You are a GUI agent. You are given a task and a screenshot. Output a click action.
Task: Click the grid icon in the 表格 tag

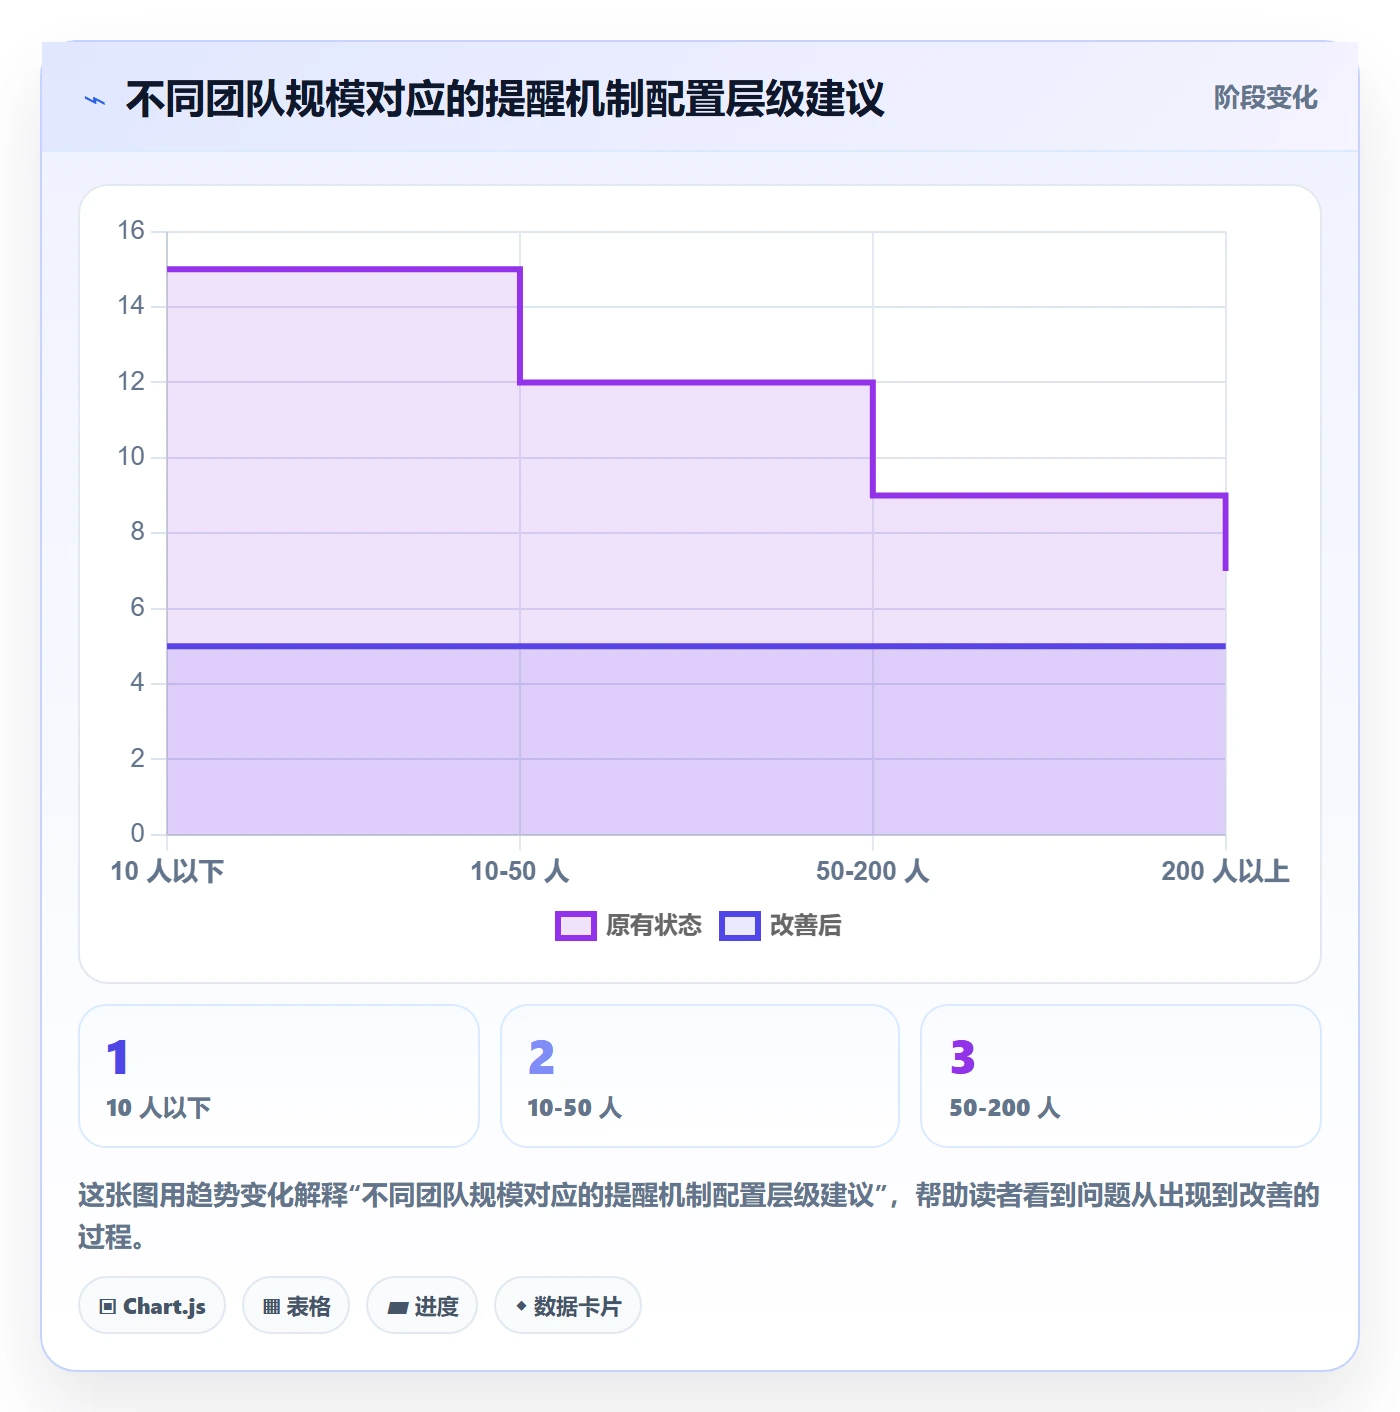point(271,1306)
